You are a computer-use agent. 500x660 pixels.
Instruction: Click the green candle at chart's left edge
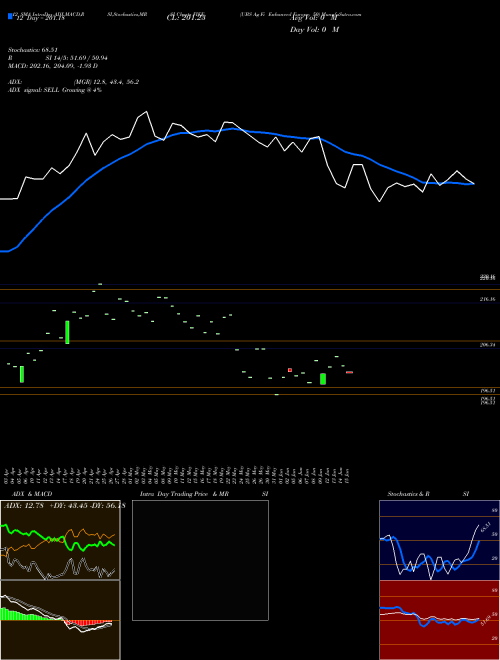pos(22,374)
